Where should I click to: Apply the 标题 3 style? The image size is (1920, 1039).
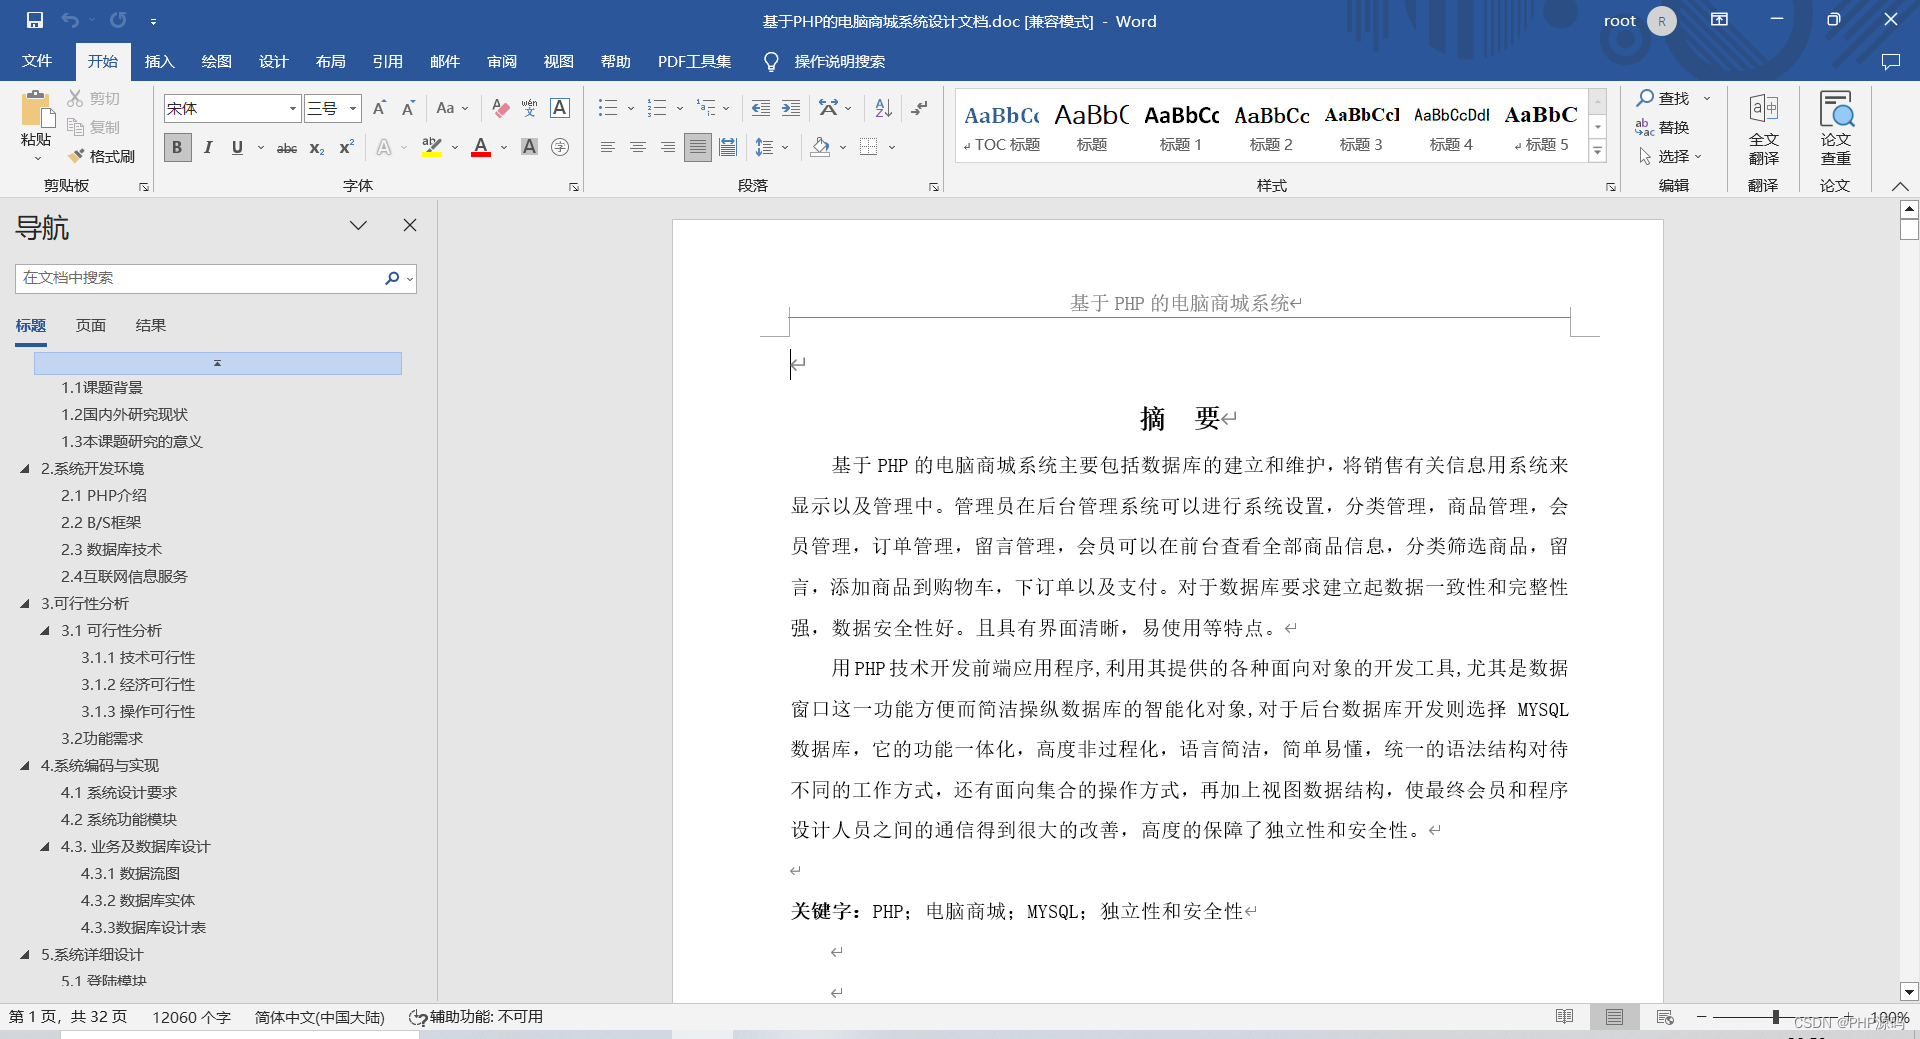pyautogui.click(x=1361, y=127)
